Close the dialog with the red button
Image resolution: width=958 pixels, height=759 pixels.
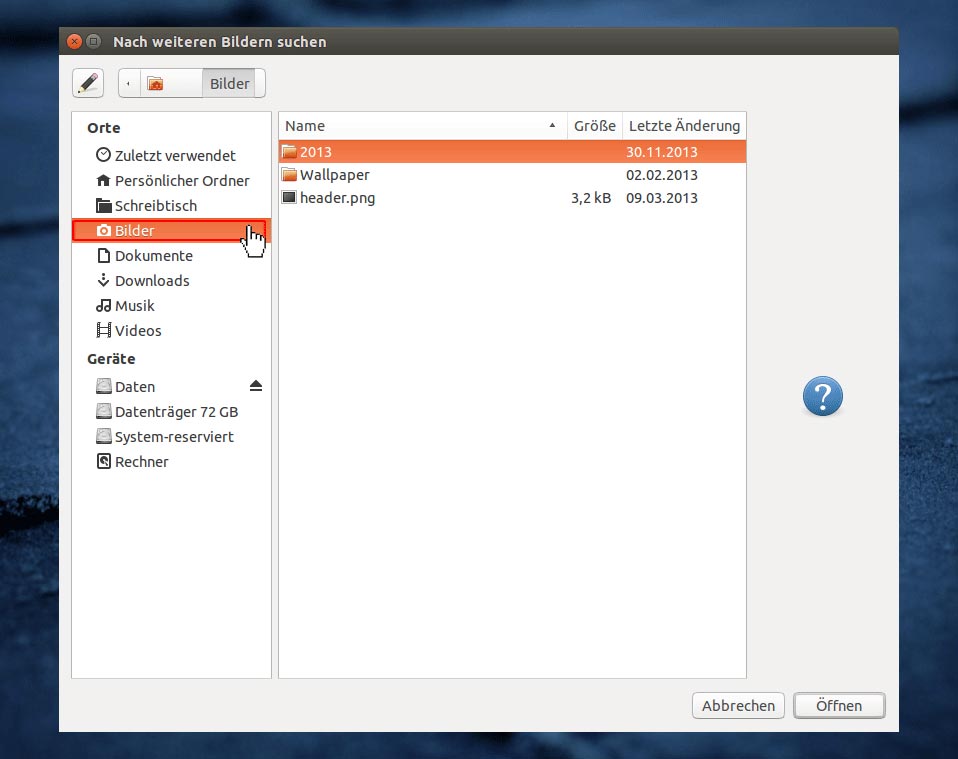click(75, 42)
